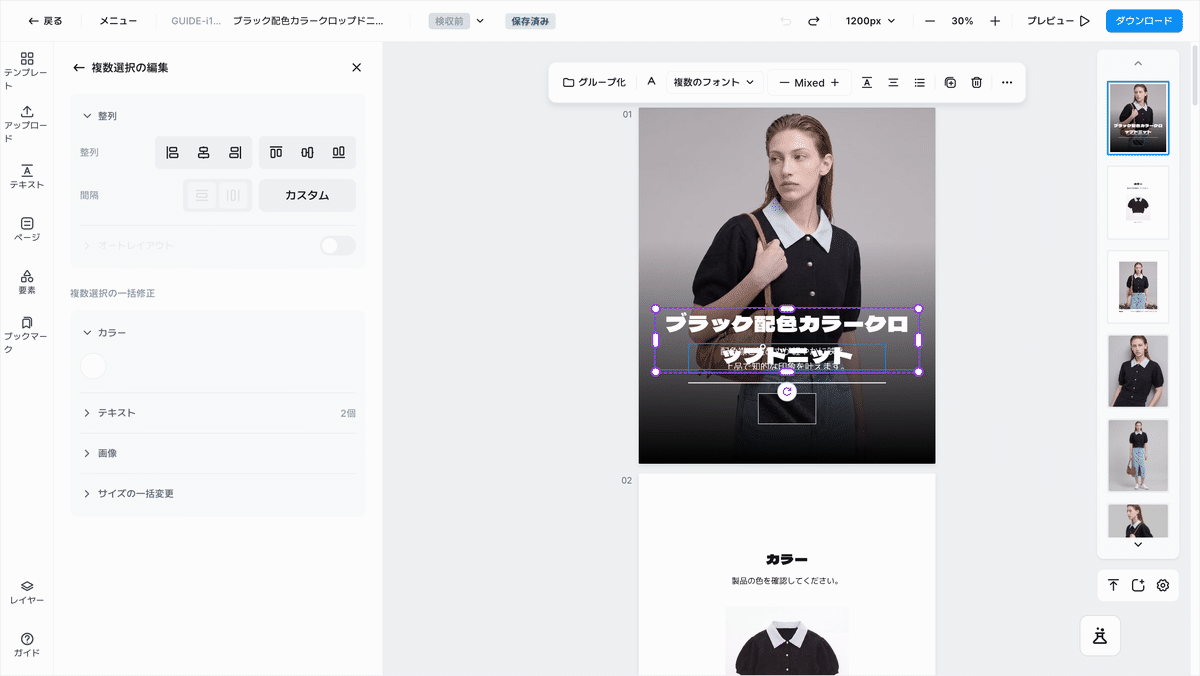
Task: Click the move-to-top icon under thumbnails
Action: (x=1113, y=585)
